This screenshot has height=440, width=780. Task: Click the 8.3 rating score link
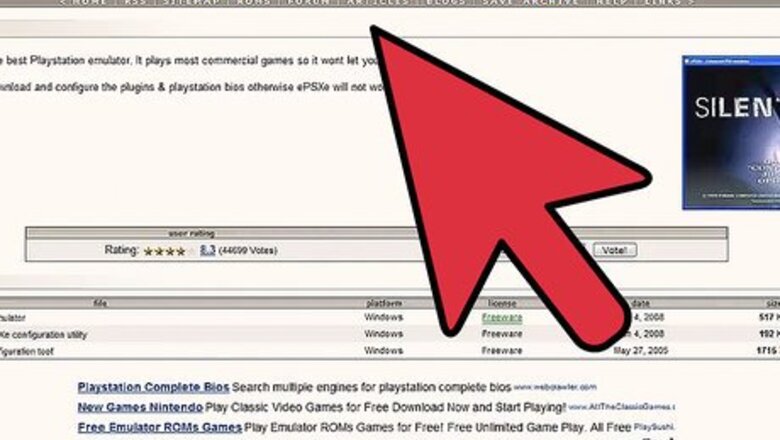pos(208,251)
